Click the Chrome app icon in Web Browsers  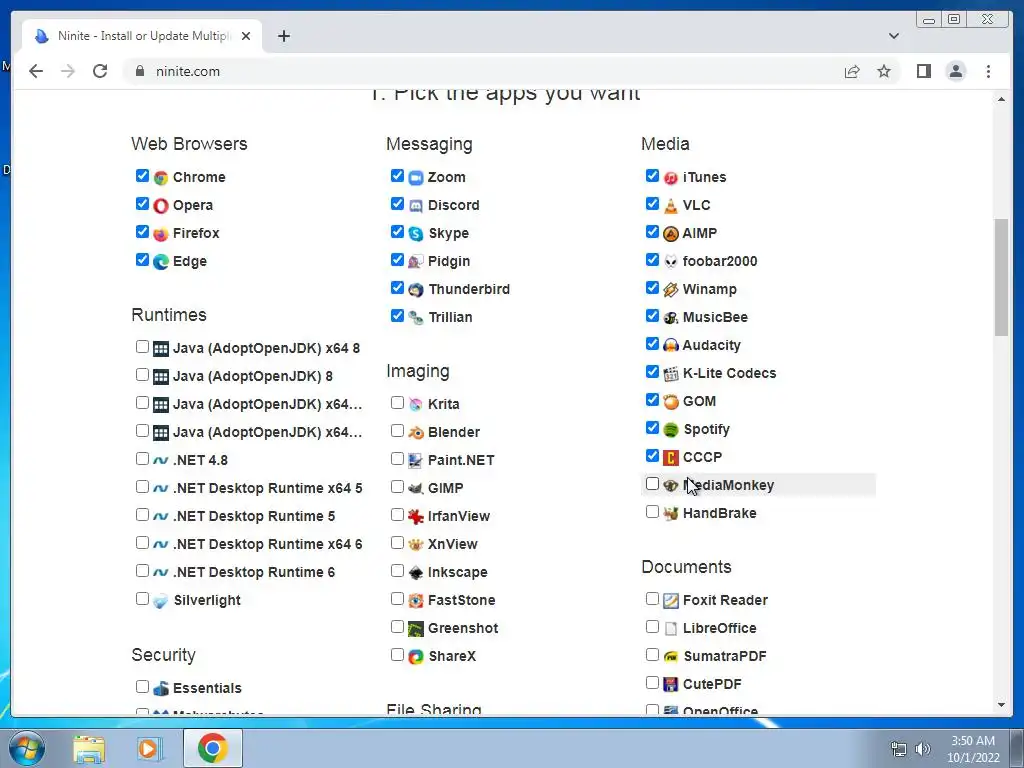pyautogui.click(x=161, y=178)
